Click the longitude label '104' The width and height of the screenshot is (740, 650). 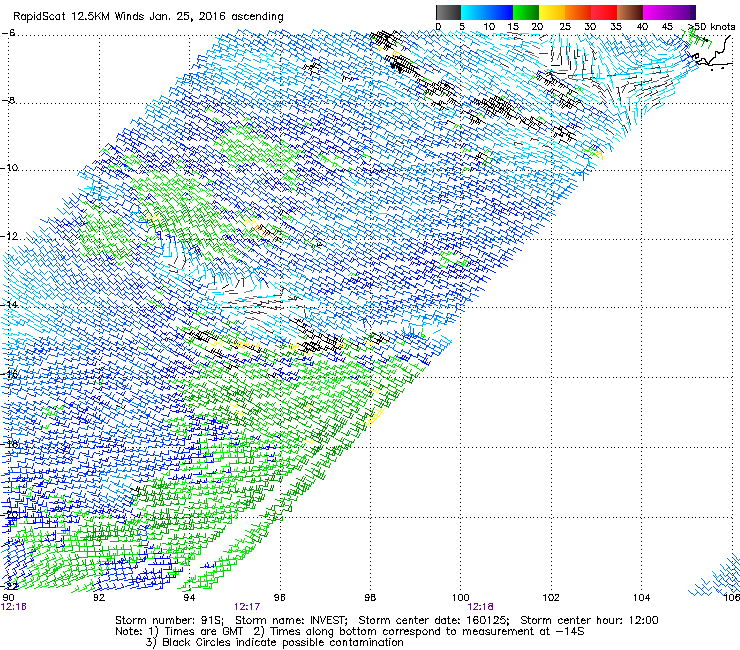tap(641, 597)
